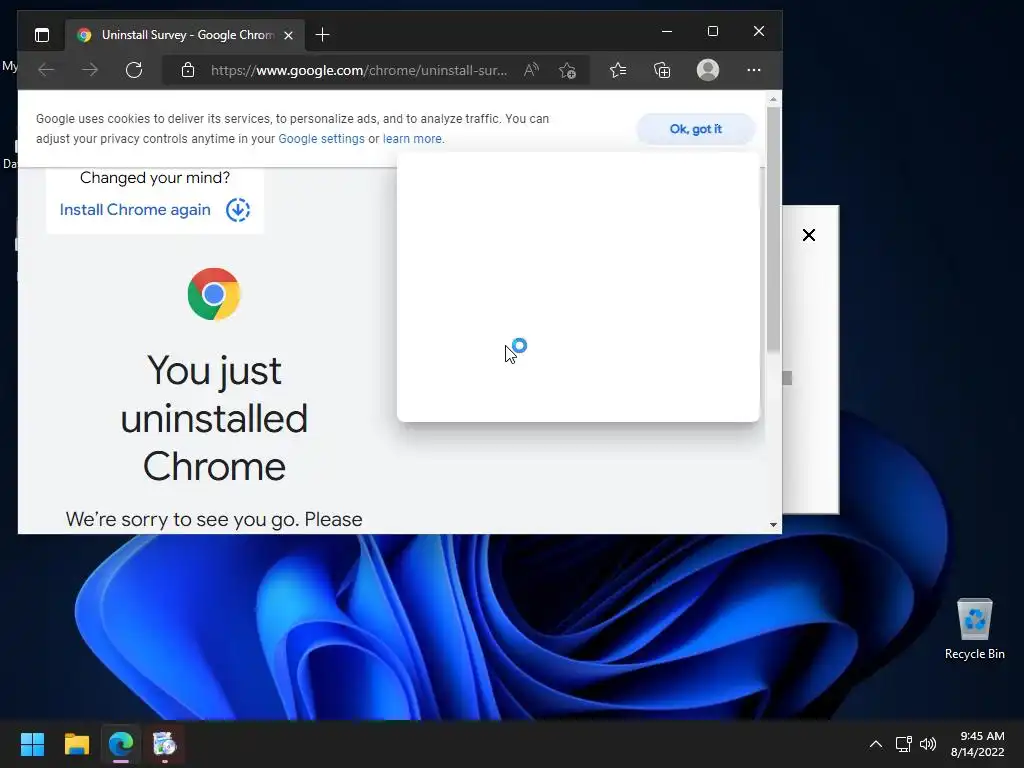Open the Edge tab actions menu icon

(42, 35)
